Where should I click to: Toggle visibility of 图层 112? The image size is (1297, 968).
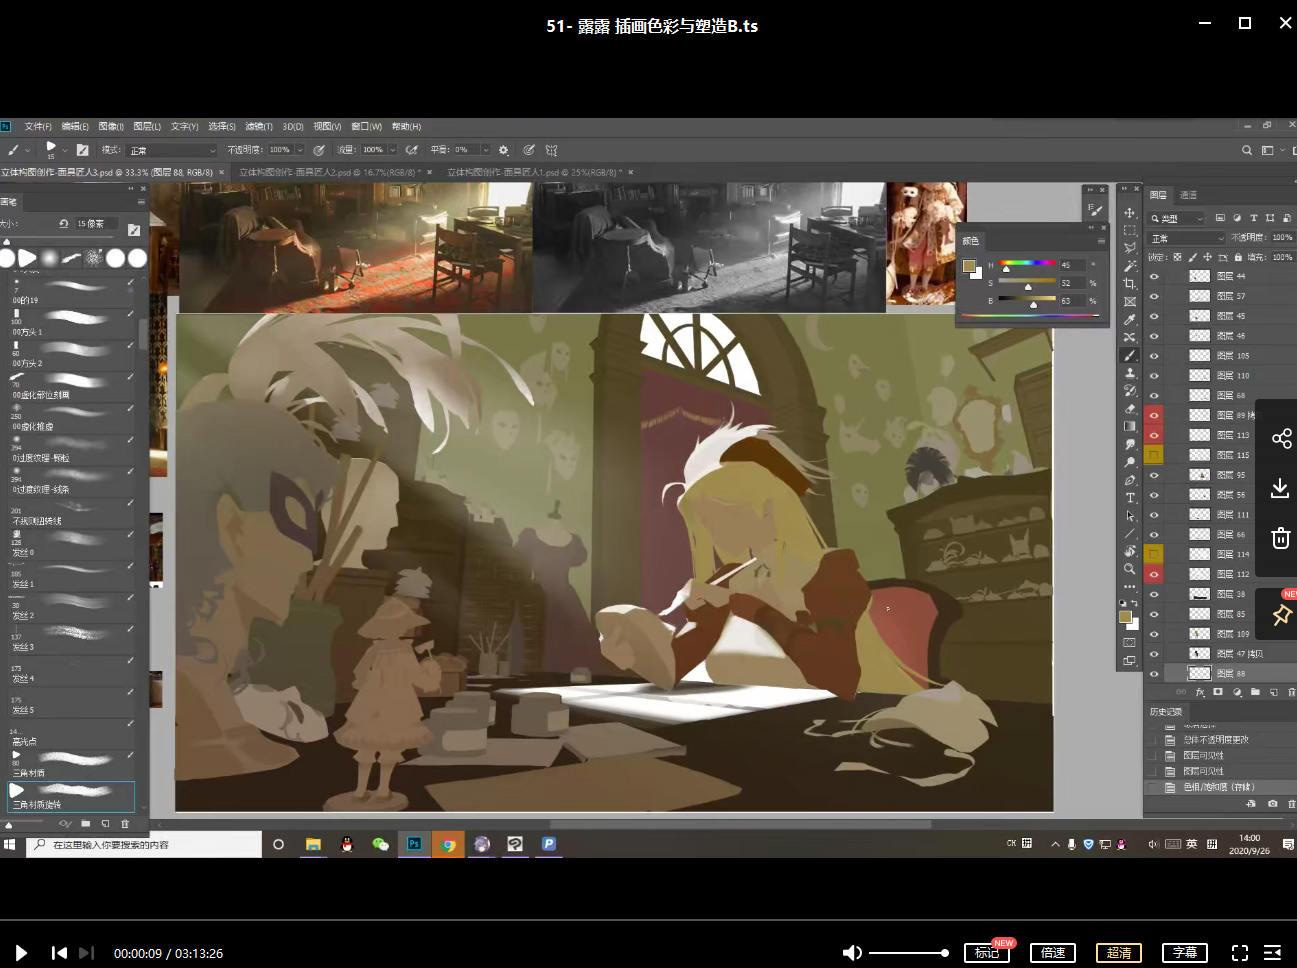[x=1154, y=574]
